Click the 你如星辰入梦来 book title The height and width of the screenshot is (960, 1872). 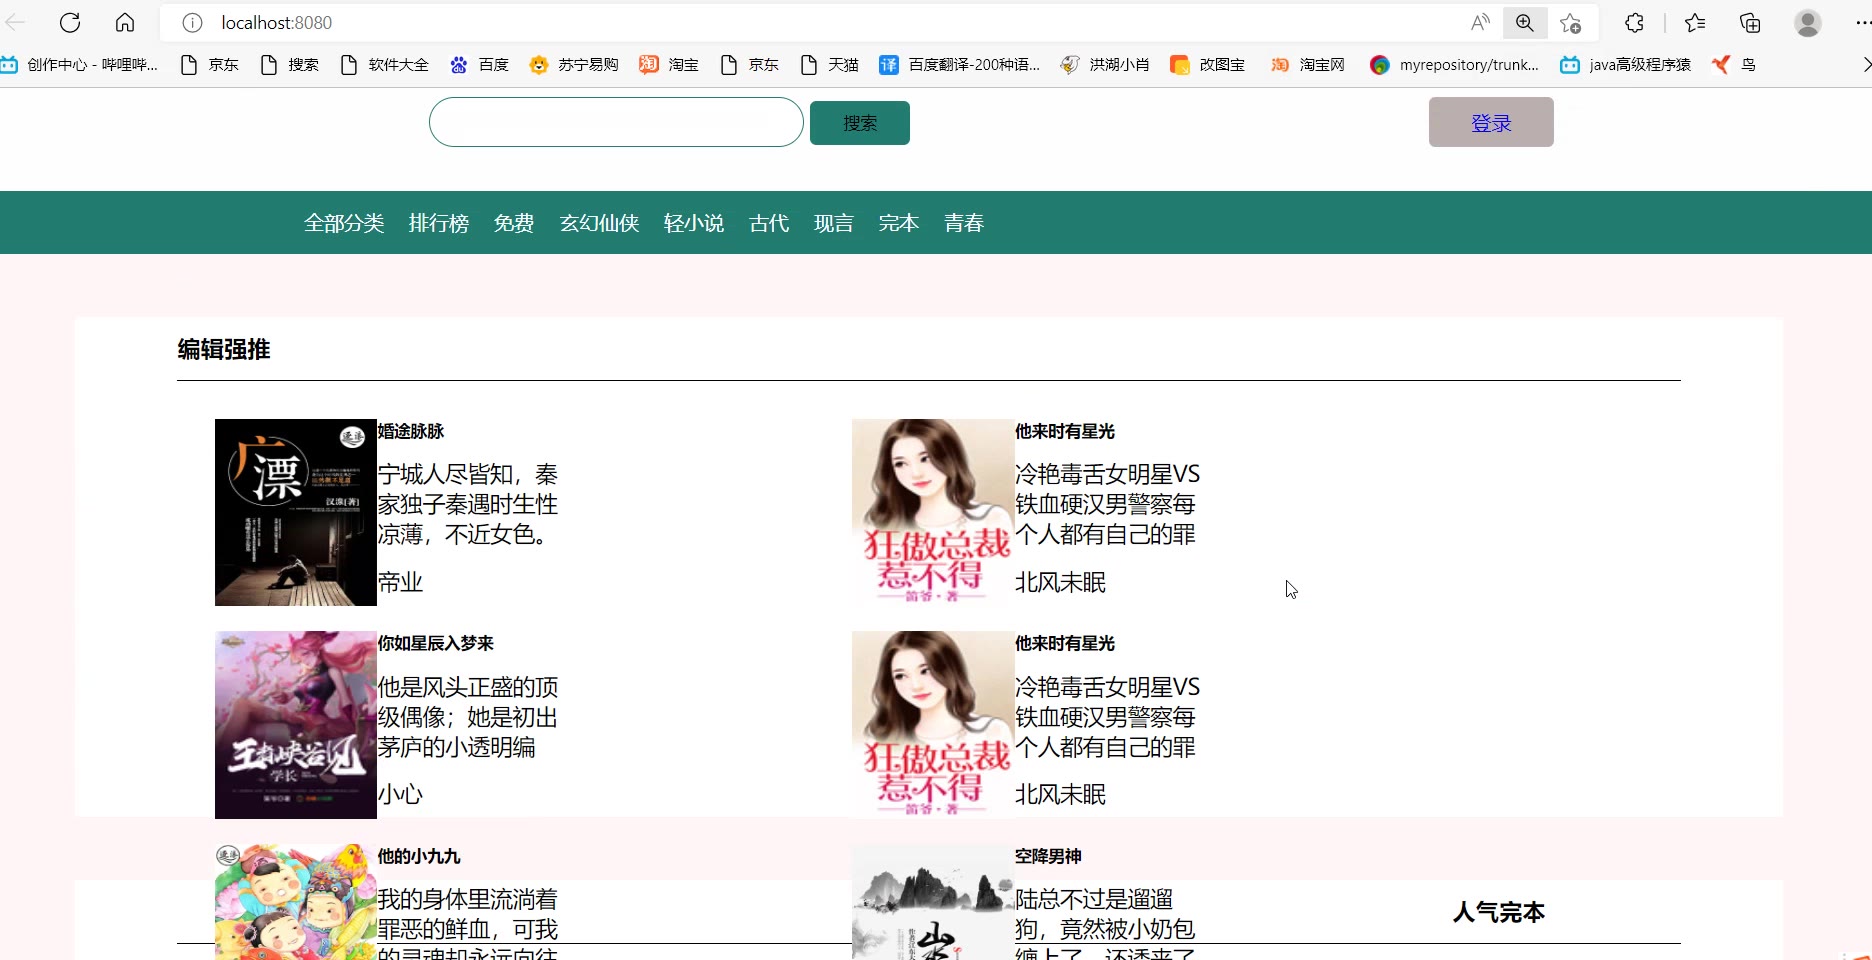pos(436,643)
